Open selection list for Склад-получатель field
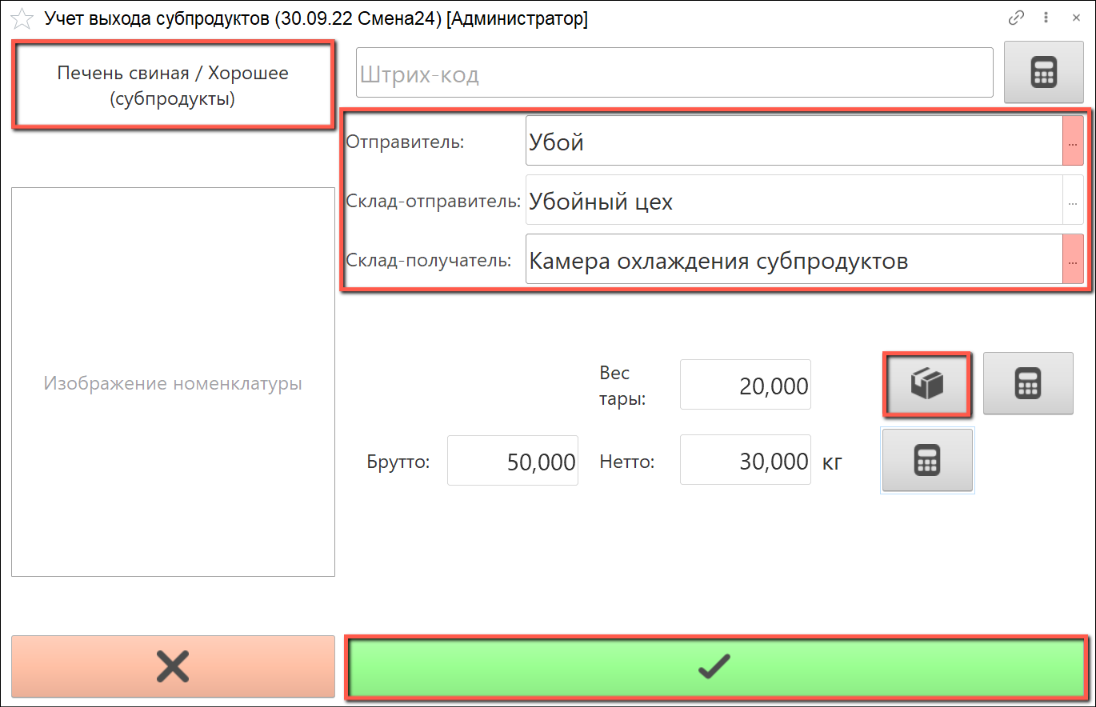 [x=1073, y=261]
